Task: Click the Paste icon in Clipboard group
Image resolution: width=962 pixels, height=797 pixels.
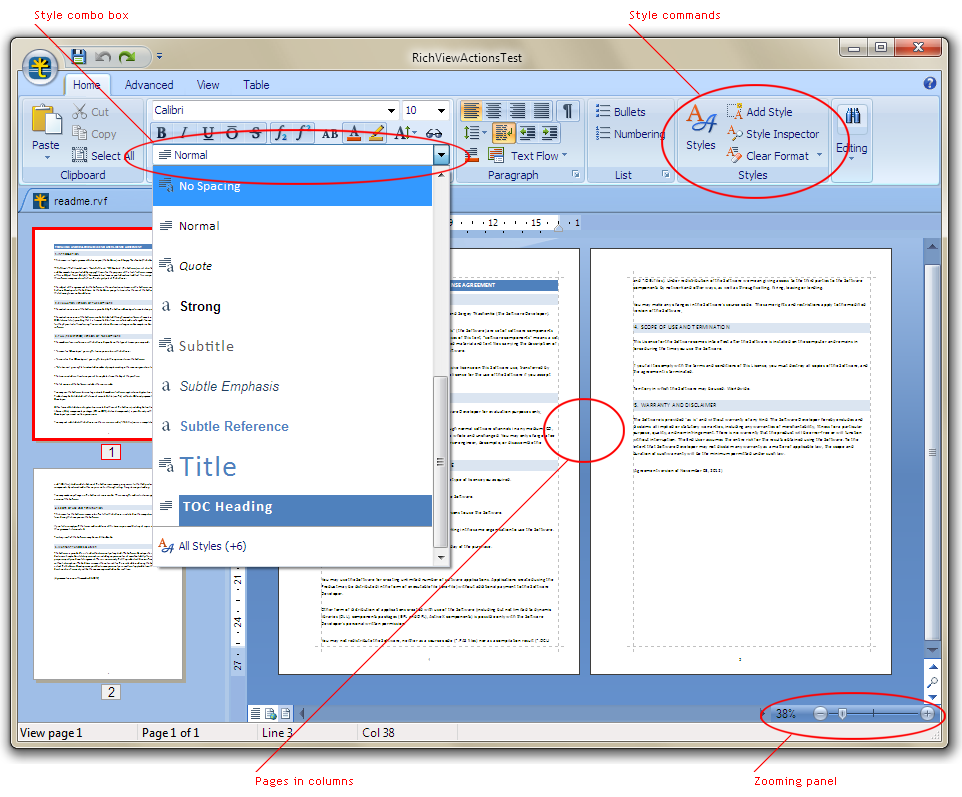Action: click(x=46, y=120)
